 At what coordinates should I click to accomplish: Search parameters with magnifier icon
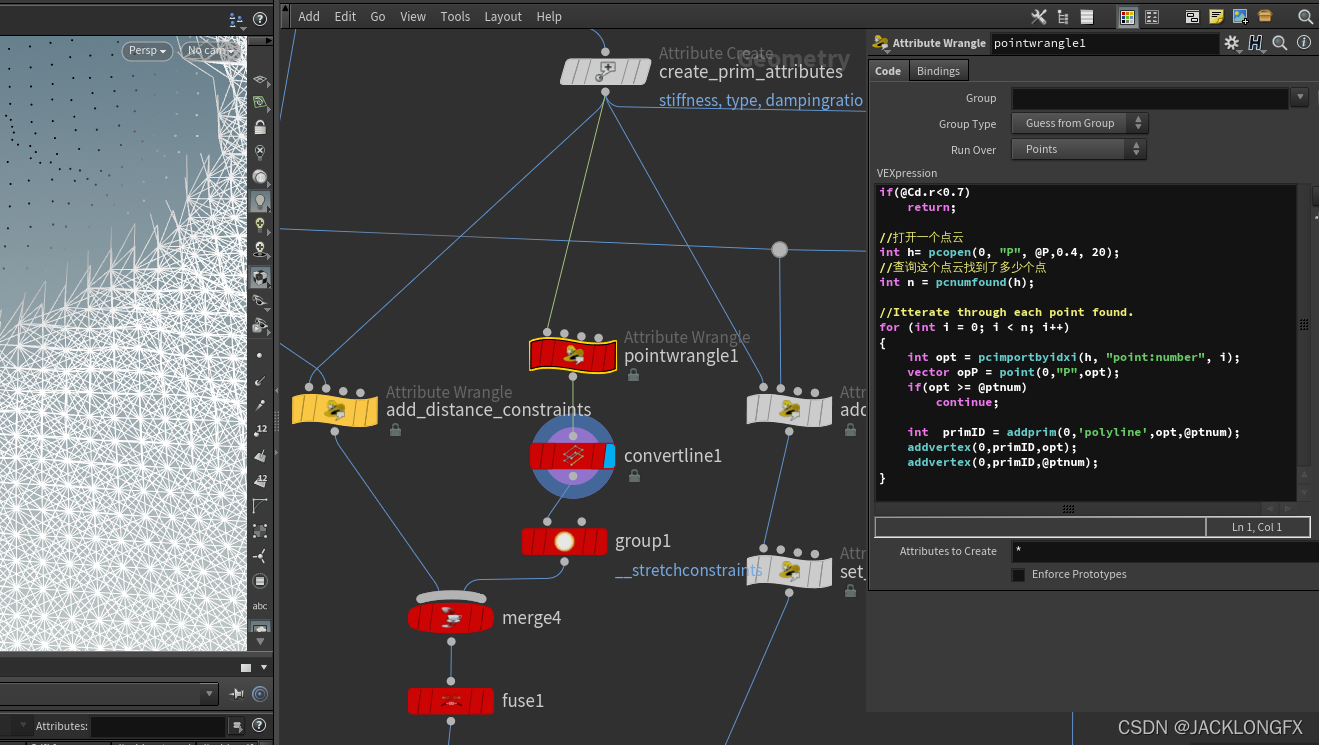pyautogui.click(x=1280, y=43)
